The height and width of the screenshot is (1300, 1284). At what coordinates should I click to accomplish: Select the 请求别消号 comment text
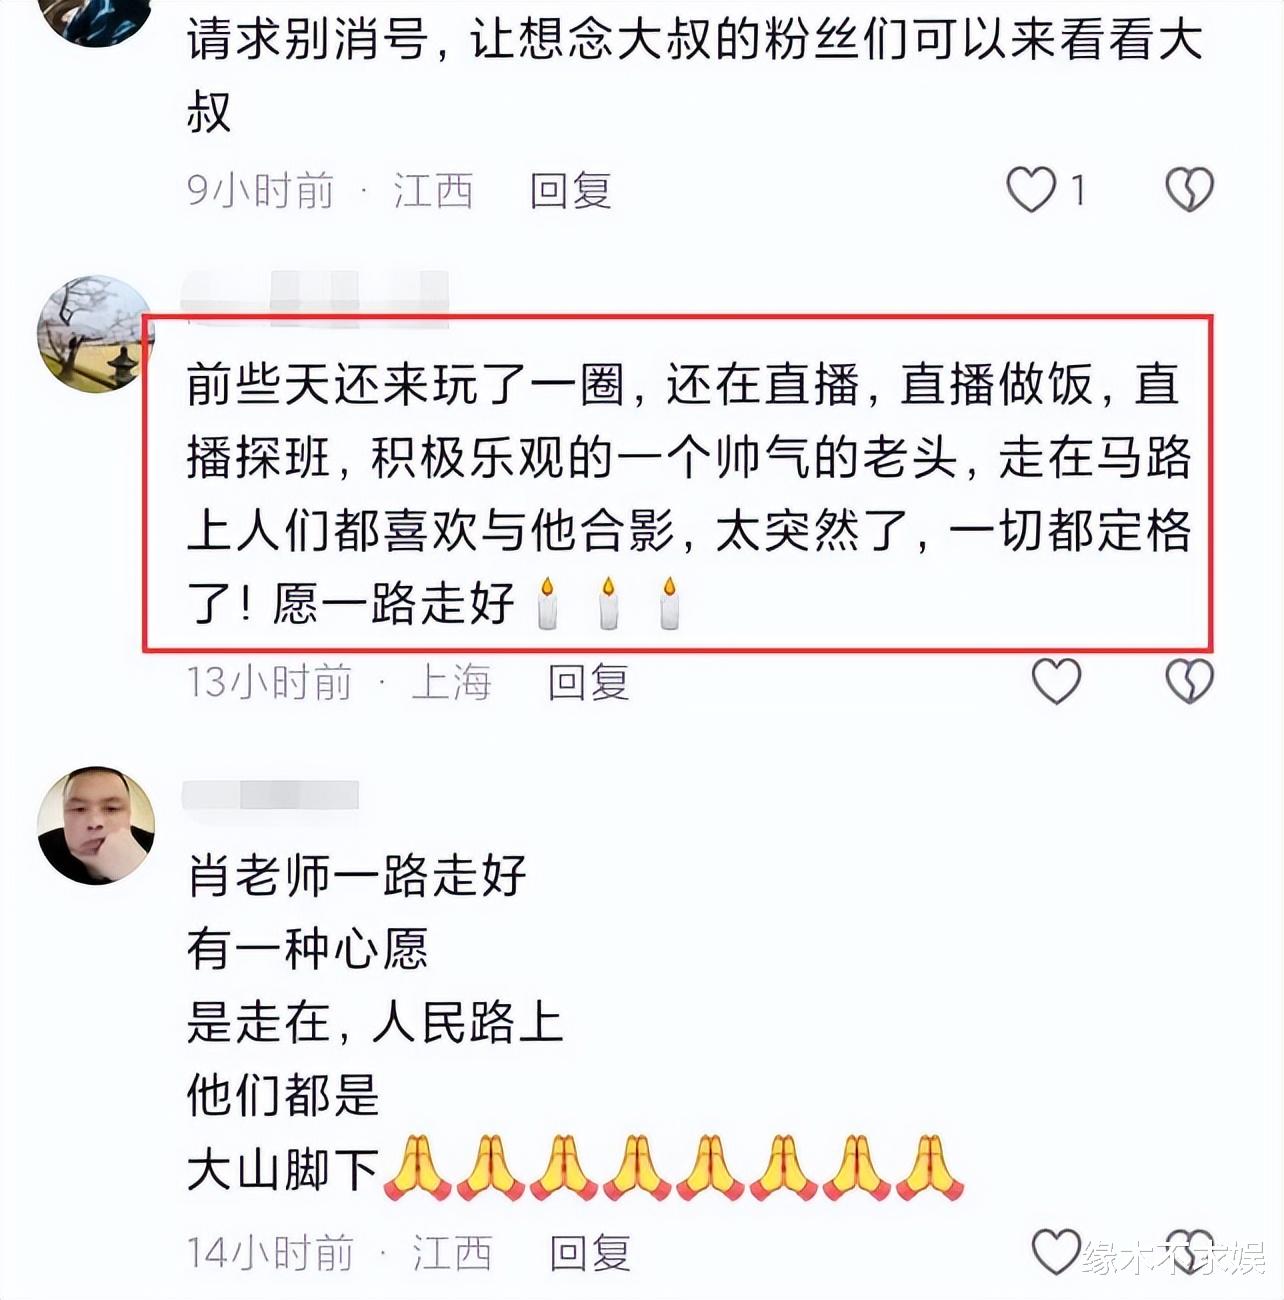click(x=694, y=76)
